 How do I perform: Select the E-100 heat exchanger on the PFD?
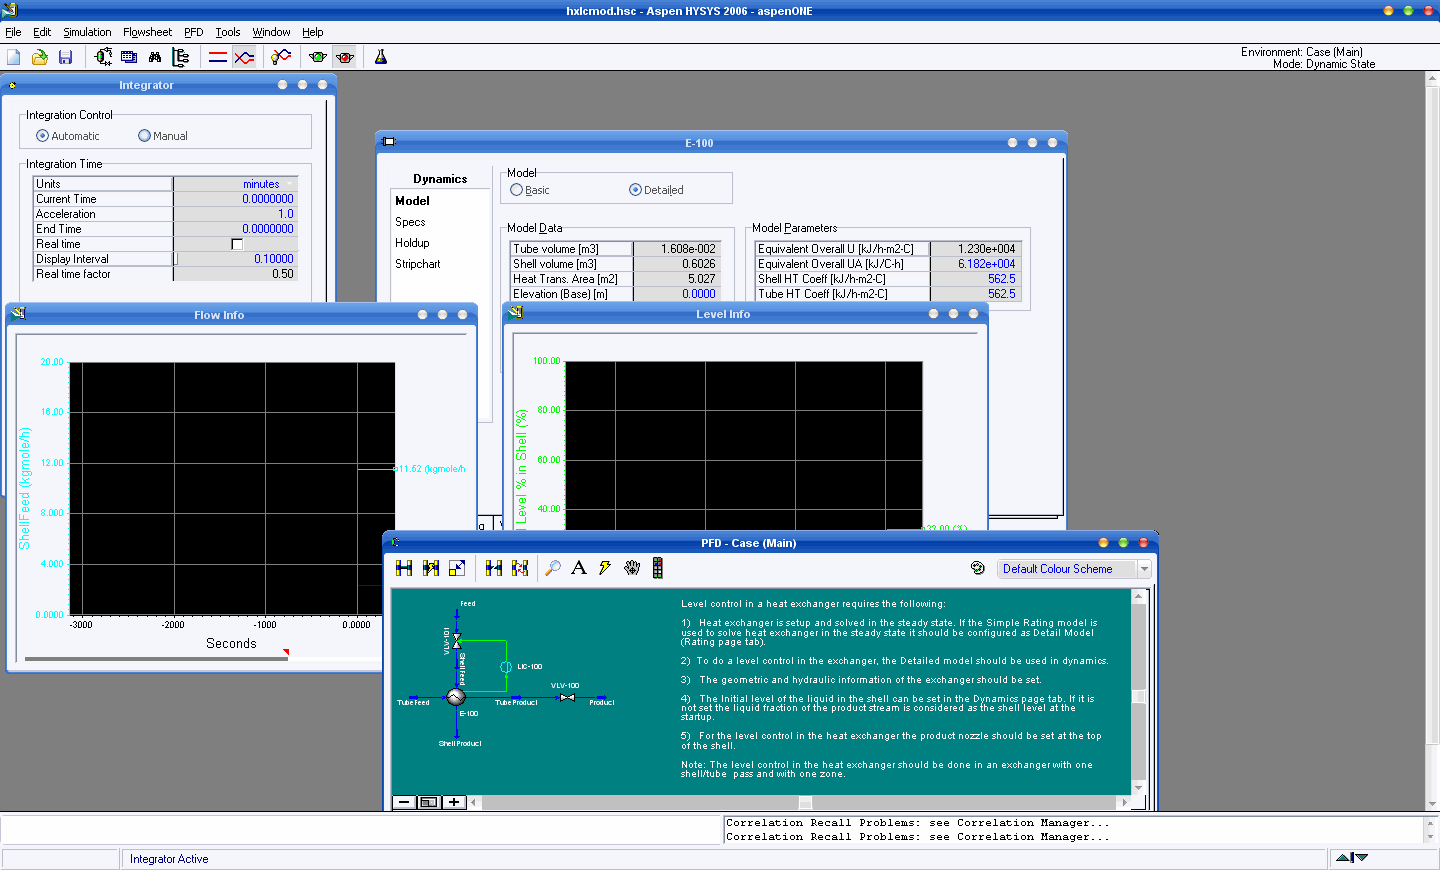[x=456, y=697]
